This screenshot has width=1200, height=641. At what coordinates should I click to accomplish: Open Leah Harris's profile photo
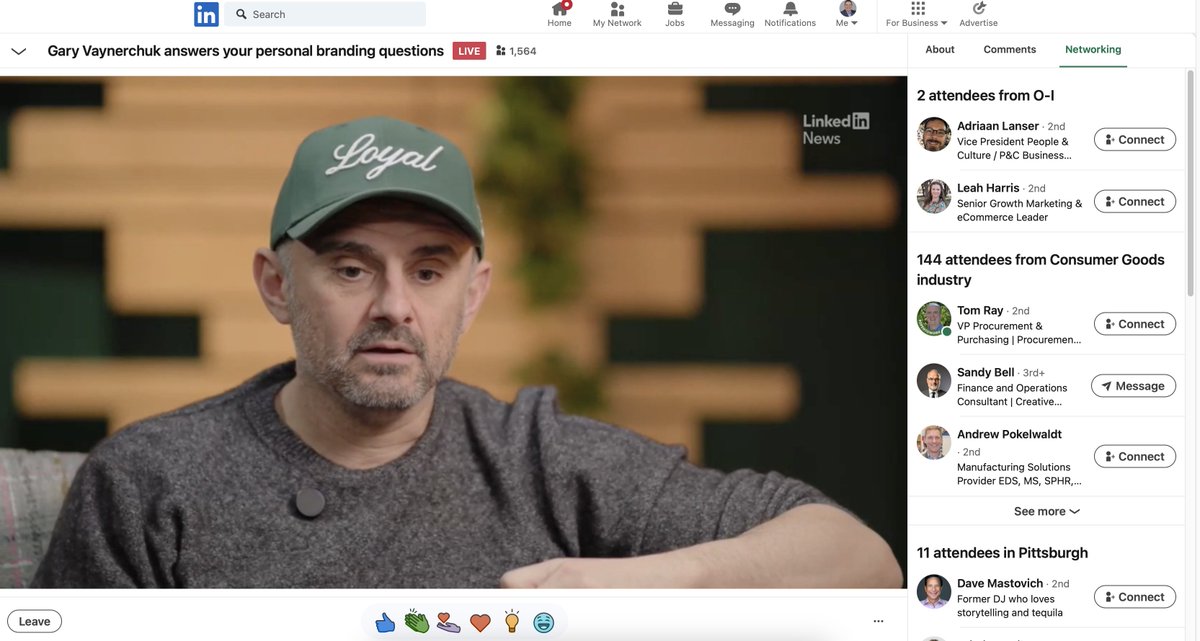pyautogui.click(x=934, y=196)
